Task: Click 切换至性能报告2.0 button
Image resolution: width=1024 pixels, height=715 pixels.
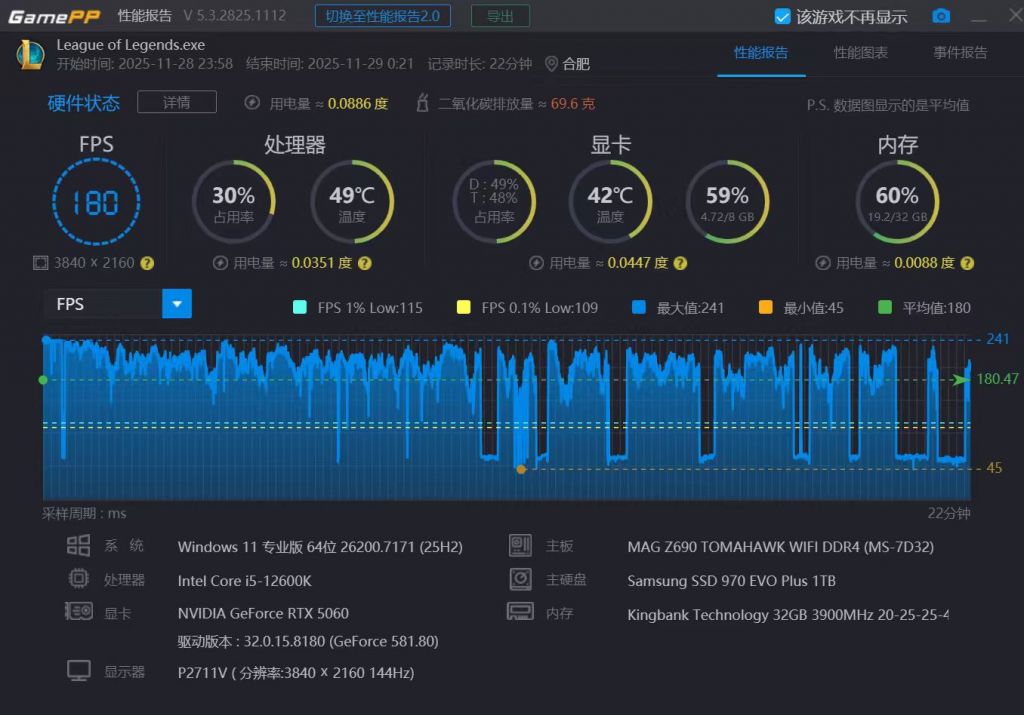Action: [x=382, y=16]
